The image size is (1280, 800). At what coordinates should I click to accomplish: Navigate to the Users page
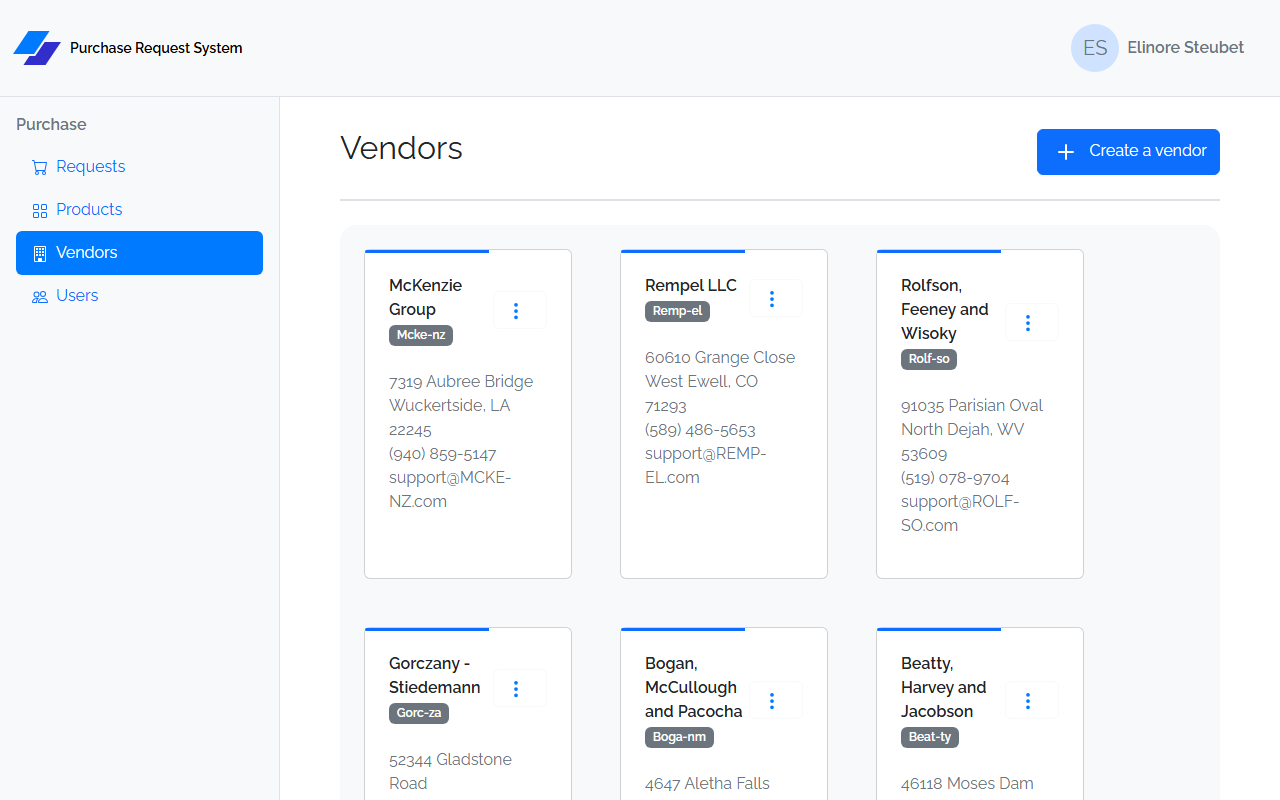pos(139,296)
